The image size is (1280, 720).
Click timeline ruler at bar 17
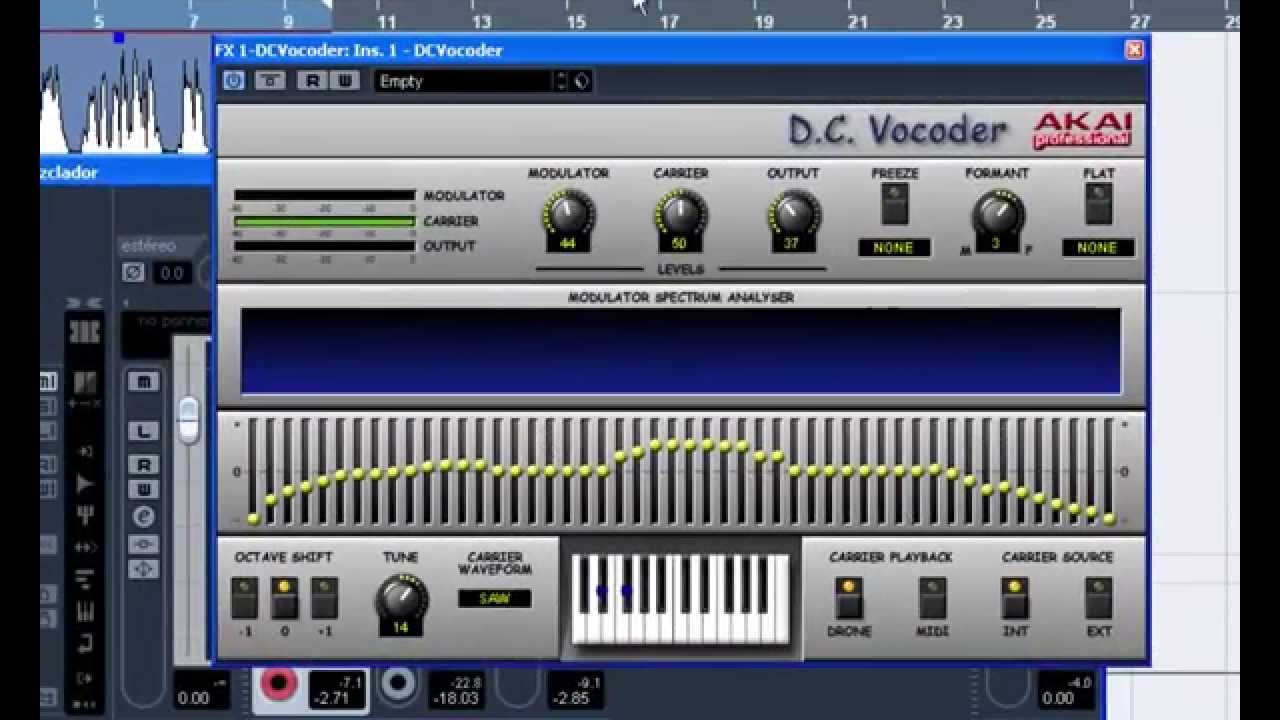coord(669,20)
